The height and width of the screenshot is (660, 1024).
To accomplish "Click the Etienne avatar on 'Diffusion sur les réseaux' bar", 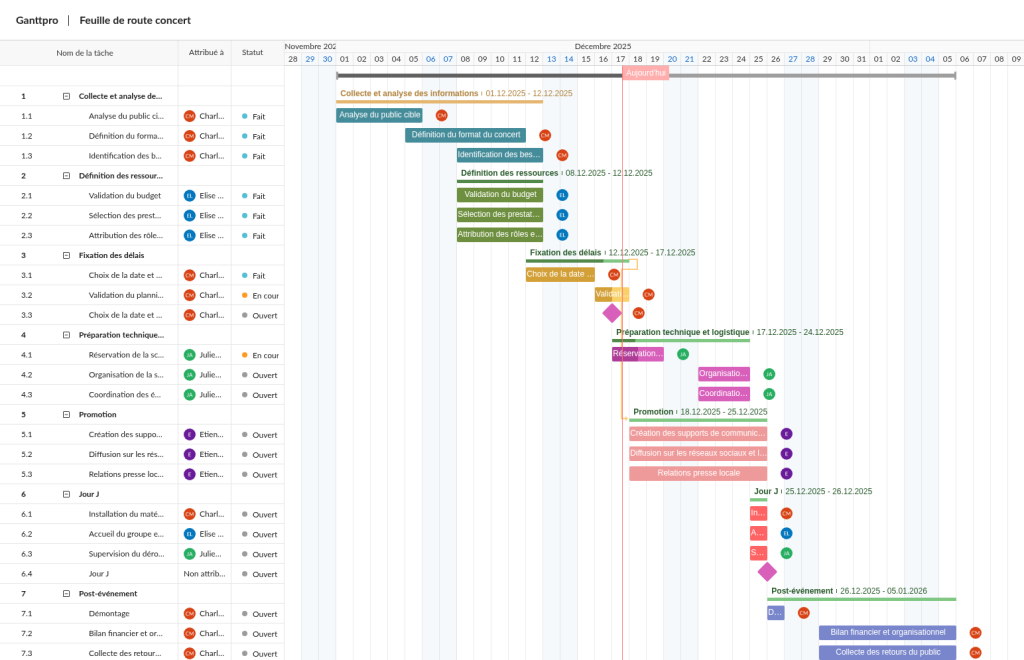I will click(786, 453).
